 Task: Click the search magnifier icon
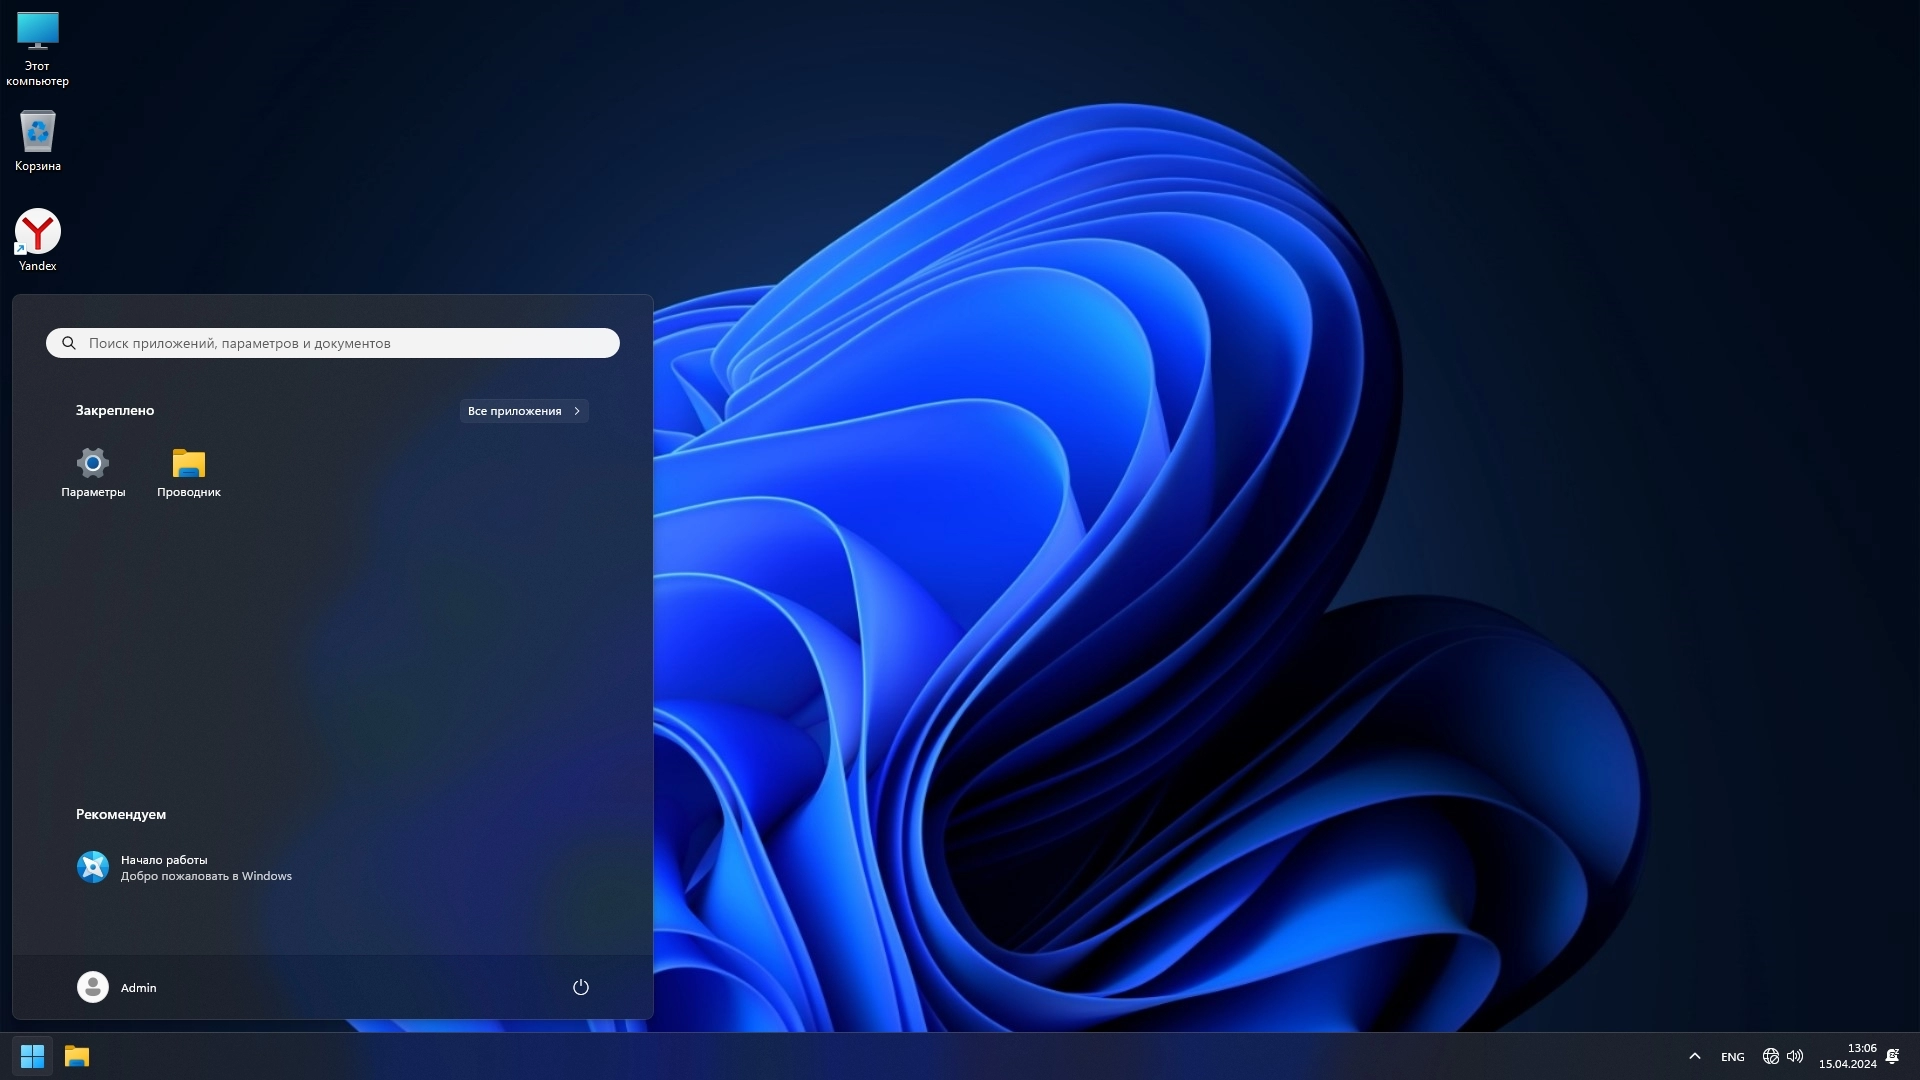coord(69,343)
